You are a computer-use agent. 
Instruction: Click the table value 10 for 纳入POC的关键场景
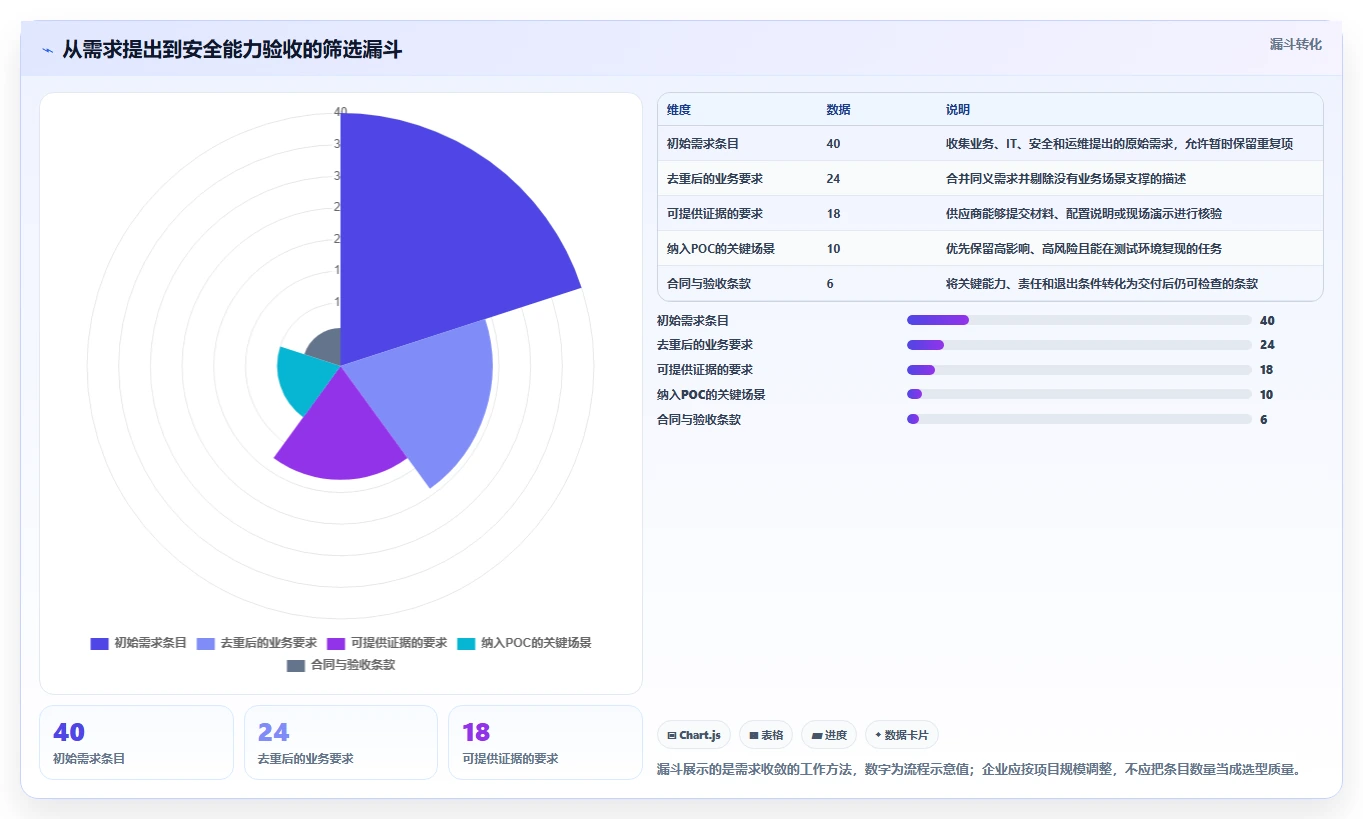tap(834, 248)
